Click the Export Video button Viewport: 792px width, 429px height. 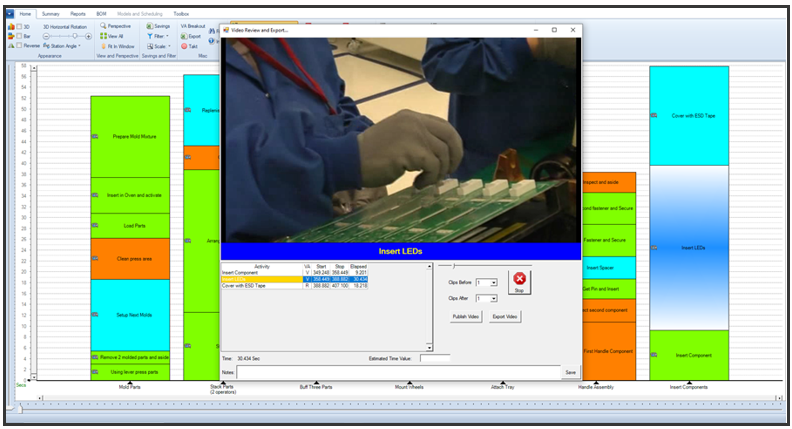coord(505,316)
